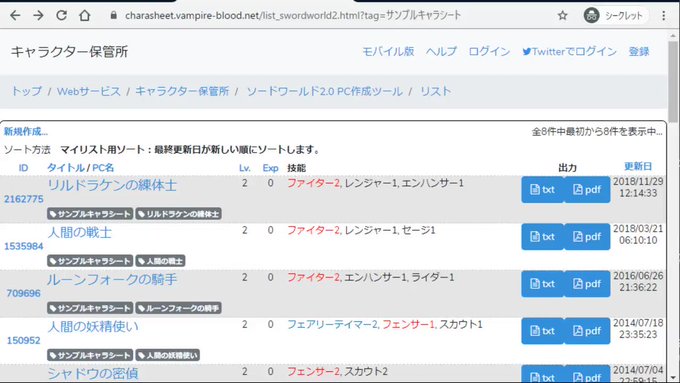Click ID 150952 link
Image resolution: width=680 pixels, height=383 pixels.
(23, 341)
